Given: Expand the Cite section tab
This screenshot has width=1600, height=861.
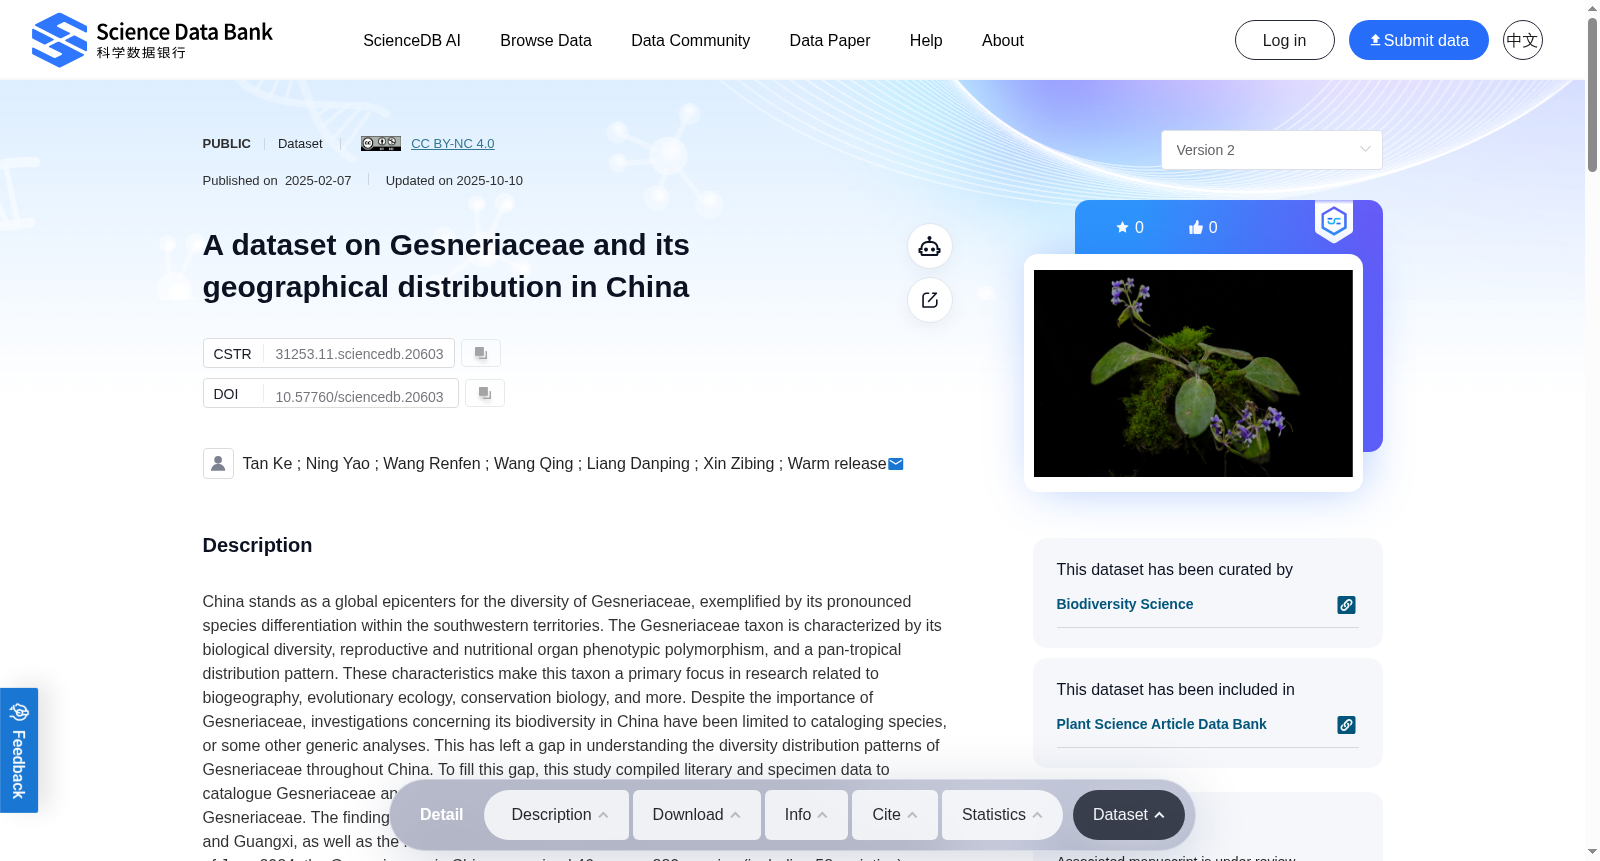Looking at the screenshot, I should [895, 815].
